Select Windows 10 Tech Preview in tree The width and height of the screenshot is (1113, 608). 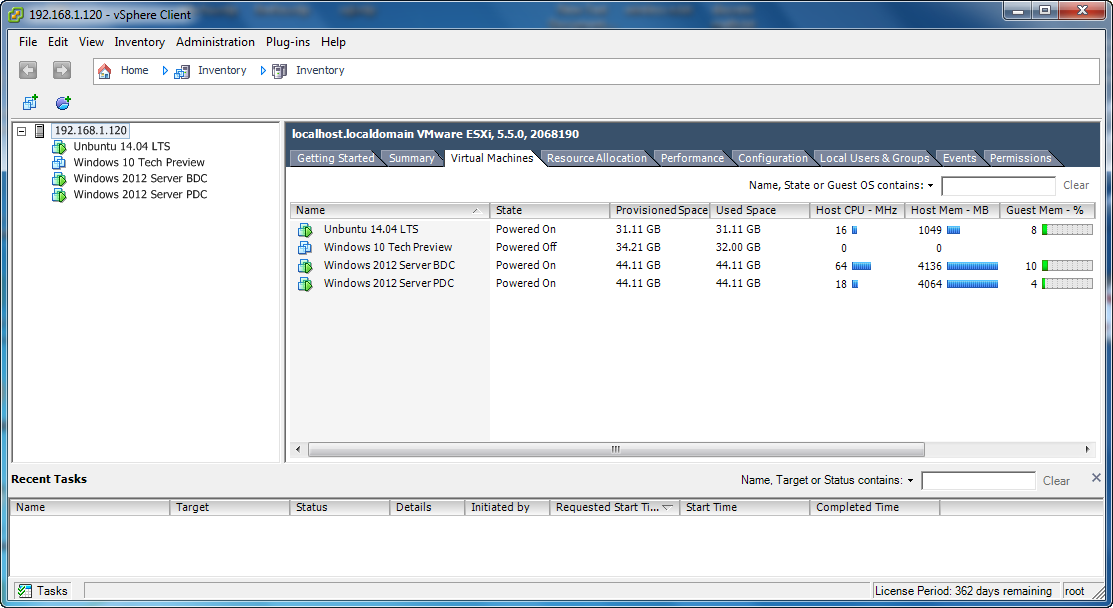tap(139, 162)
